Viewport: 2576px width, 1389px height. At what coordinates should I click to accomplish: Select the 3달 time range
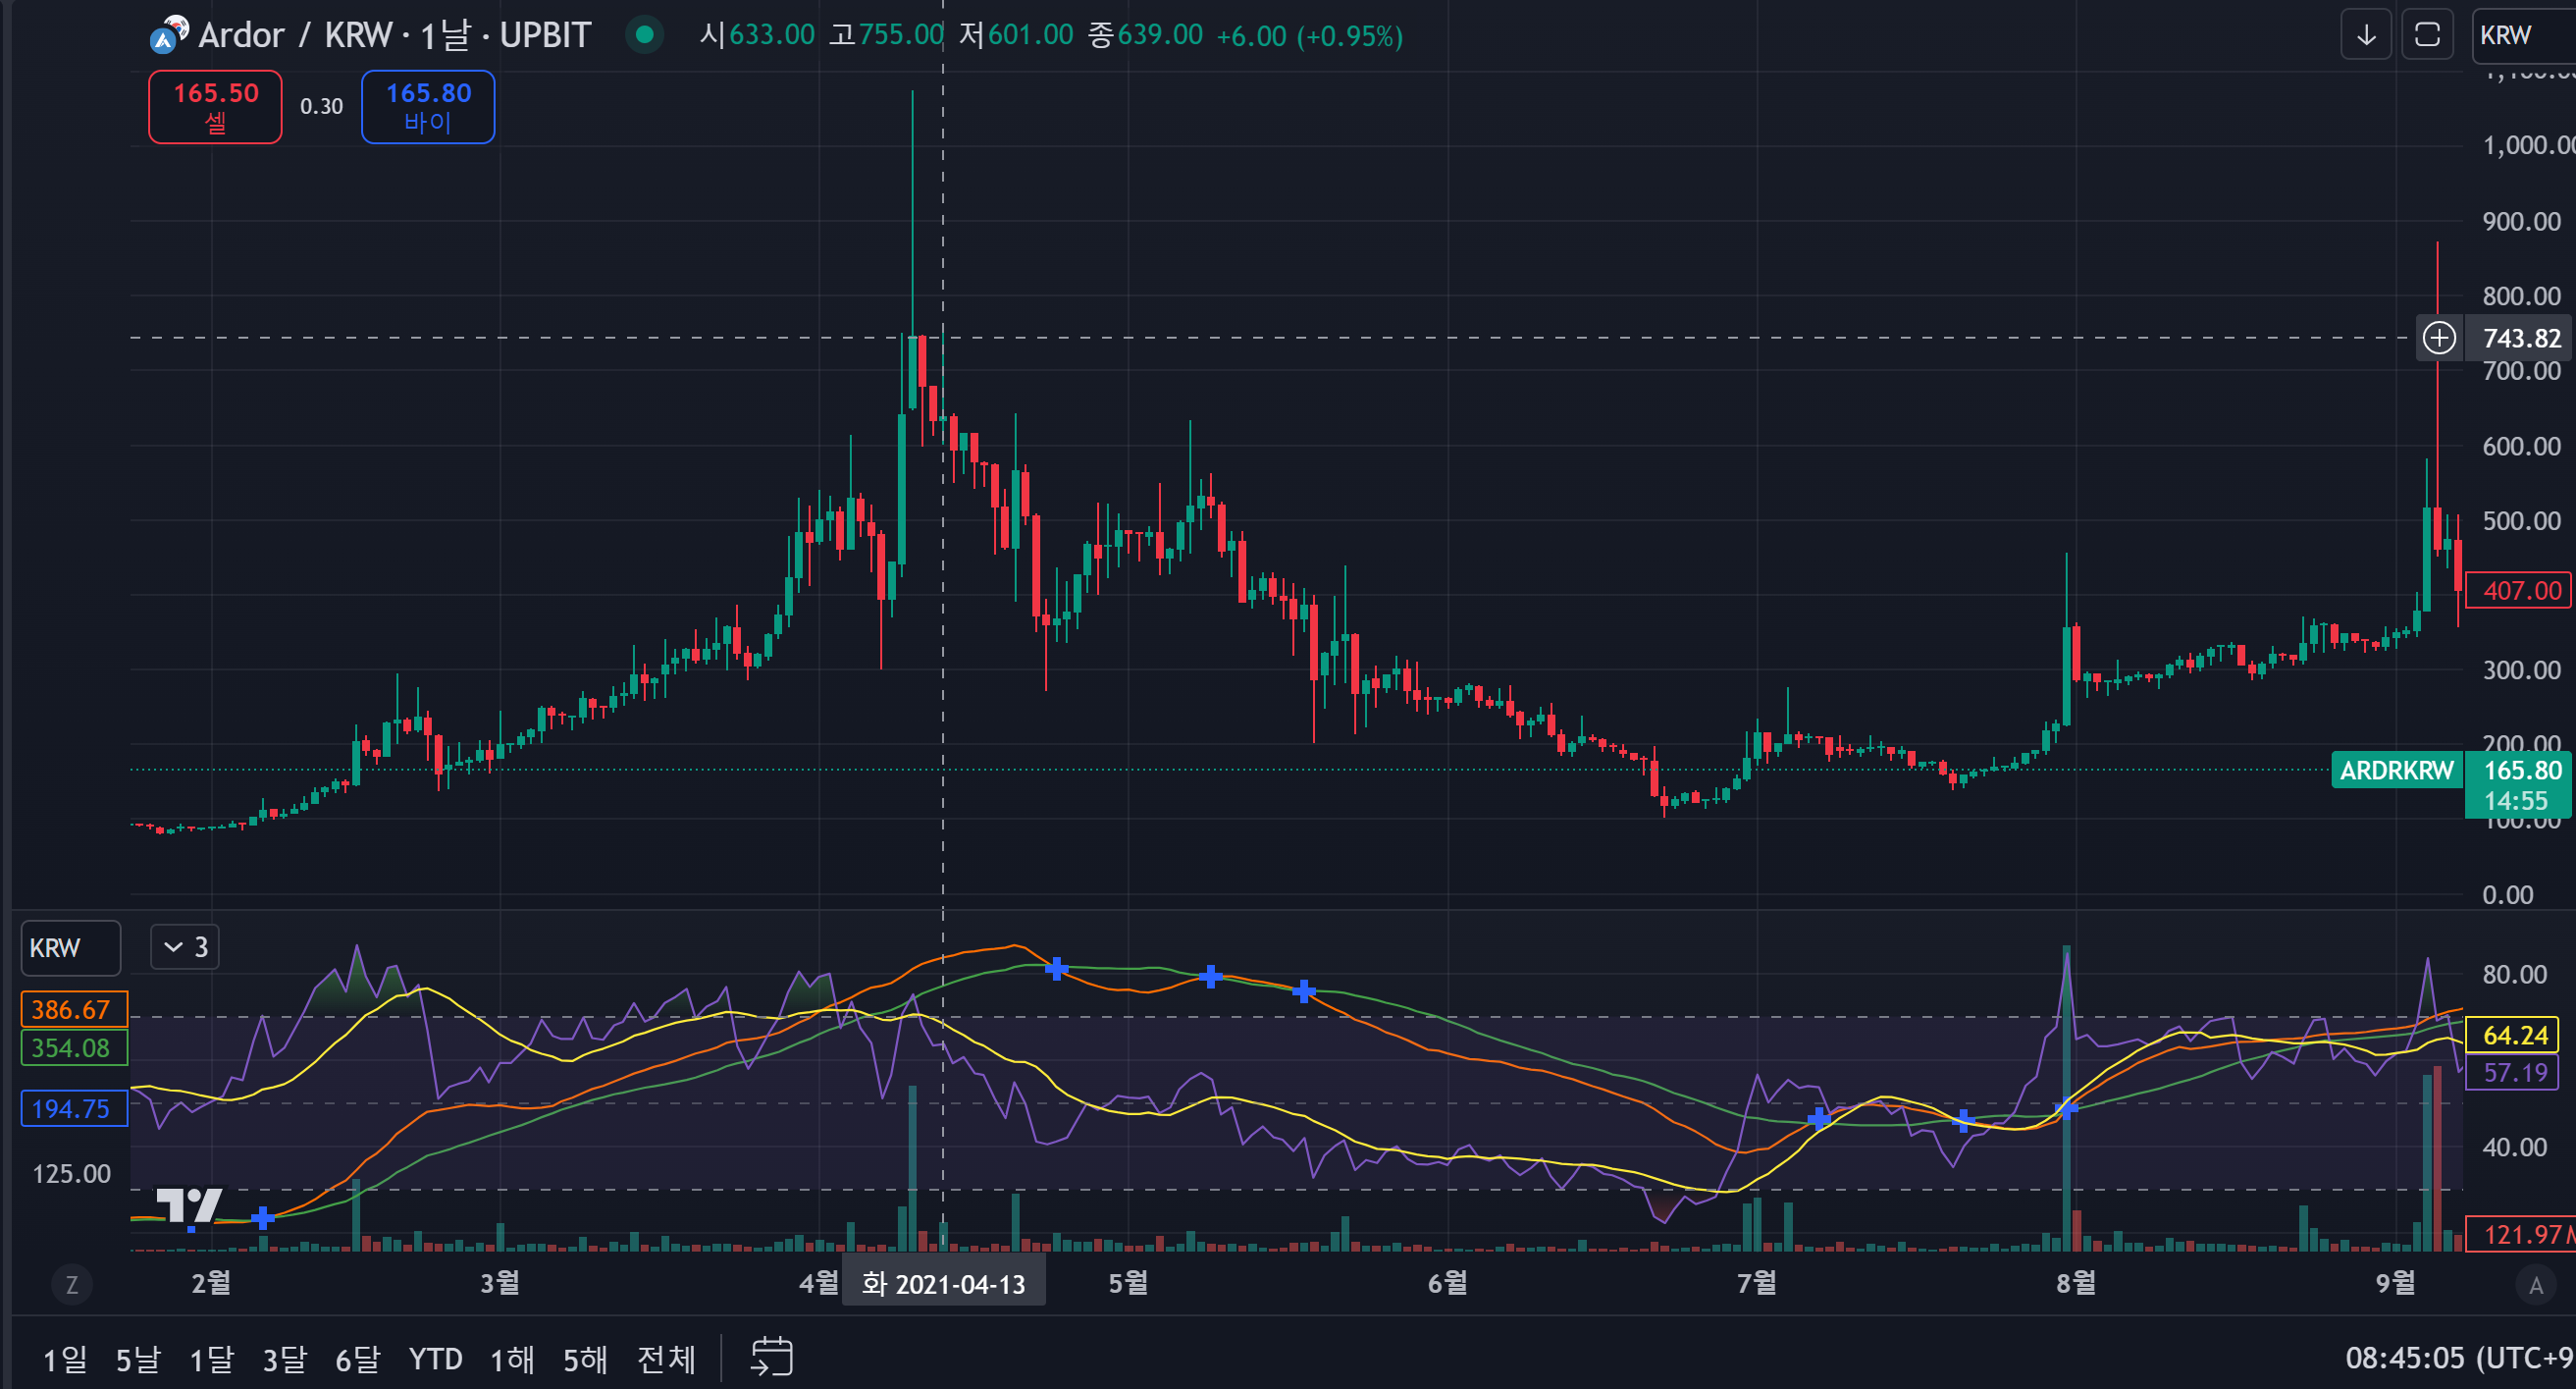(x=284, y=1359)
